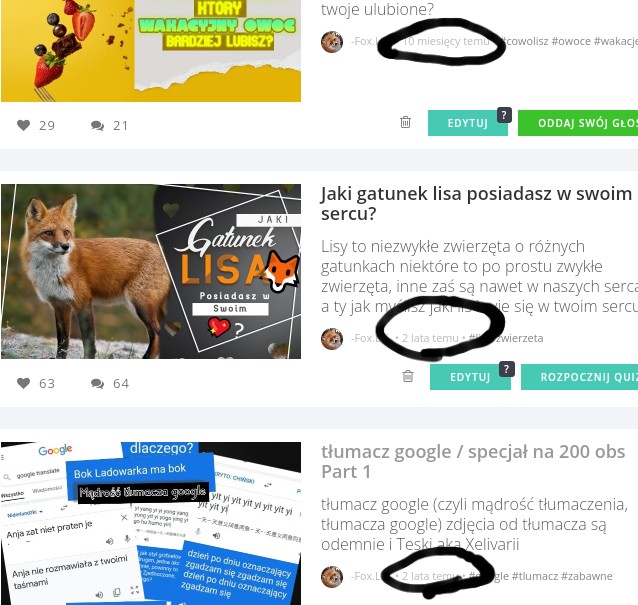Like the fox quiz with 63 hearts

click(x=24, y=383)
